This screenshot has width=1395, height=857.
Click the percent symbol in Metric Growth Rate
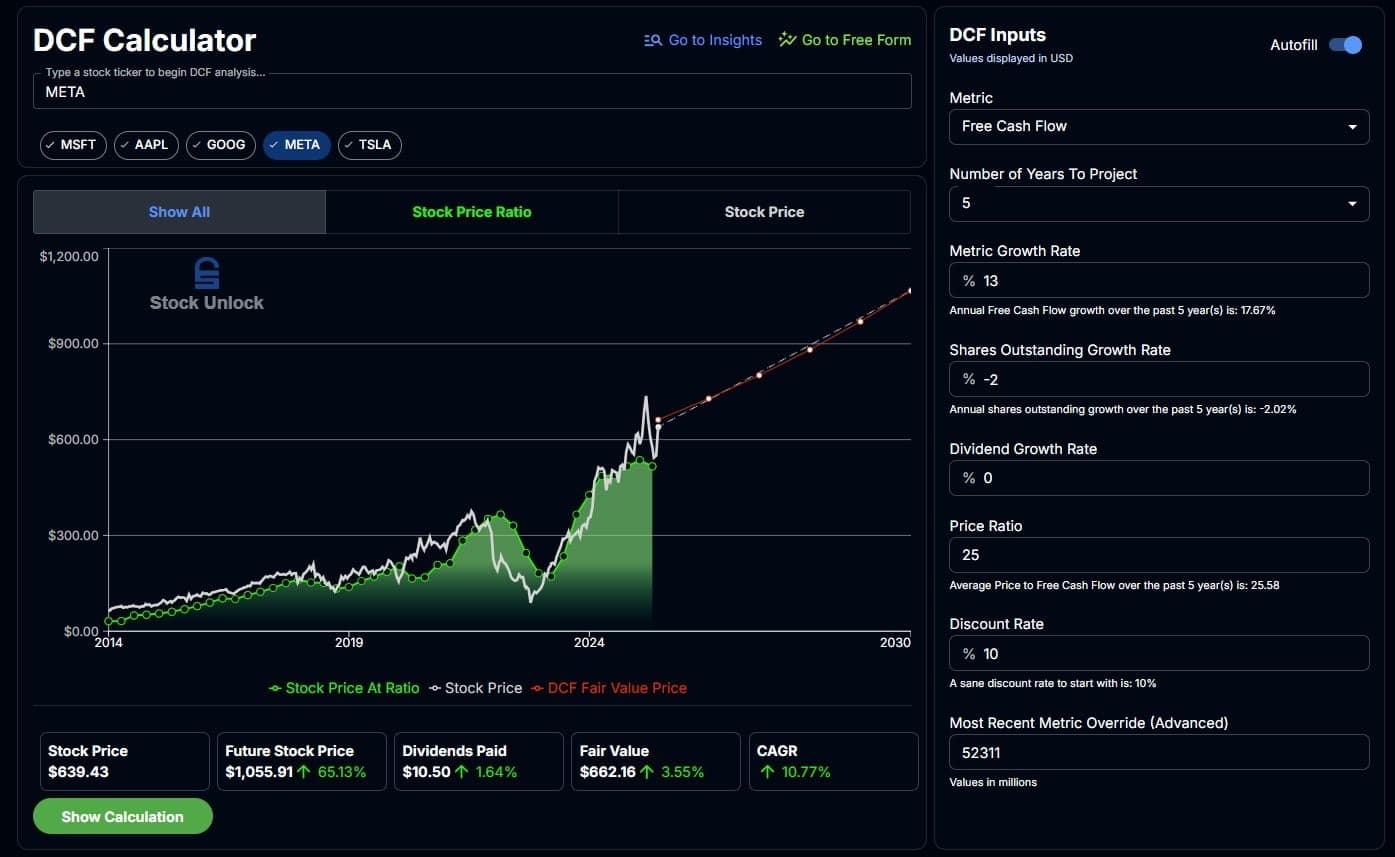[968, 281]
